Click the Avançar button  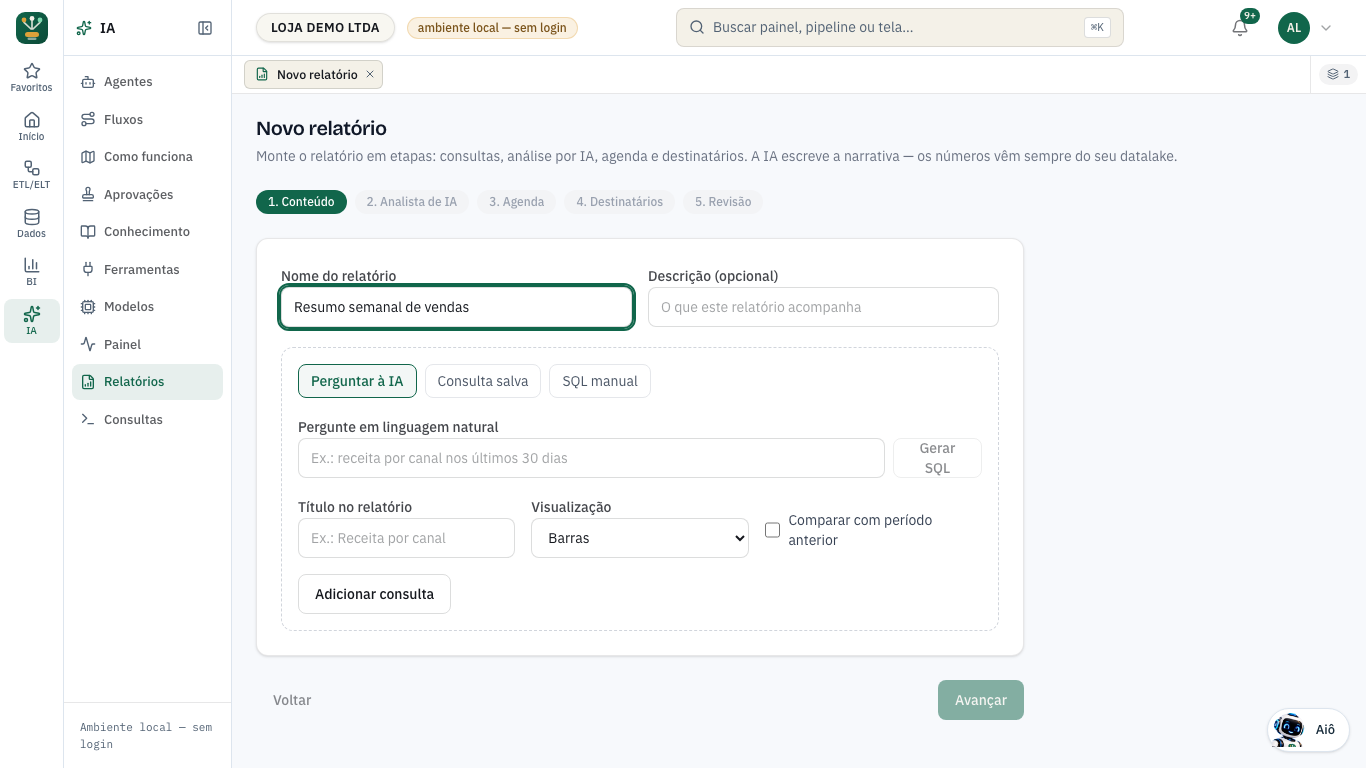[x=981, y=700]
